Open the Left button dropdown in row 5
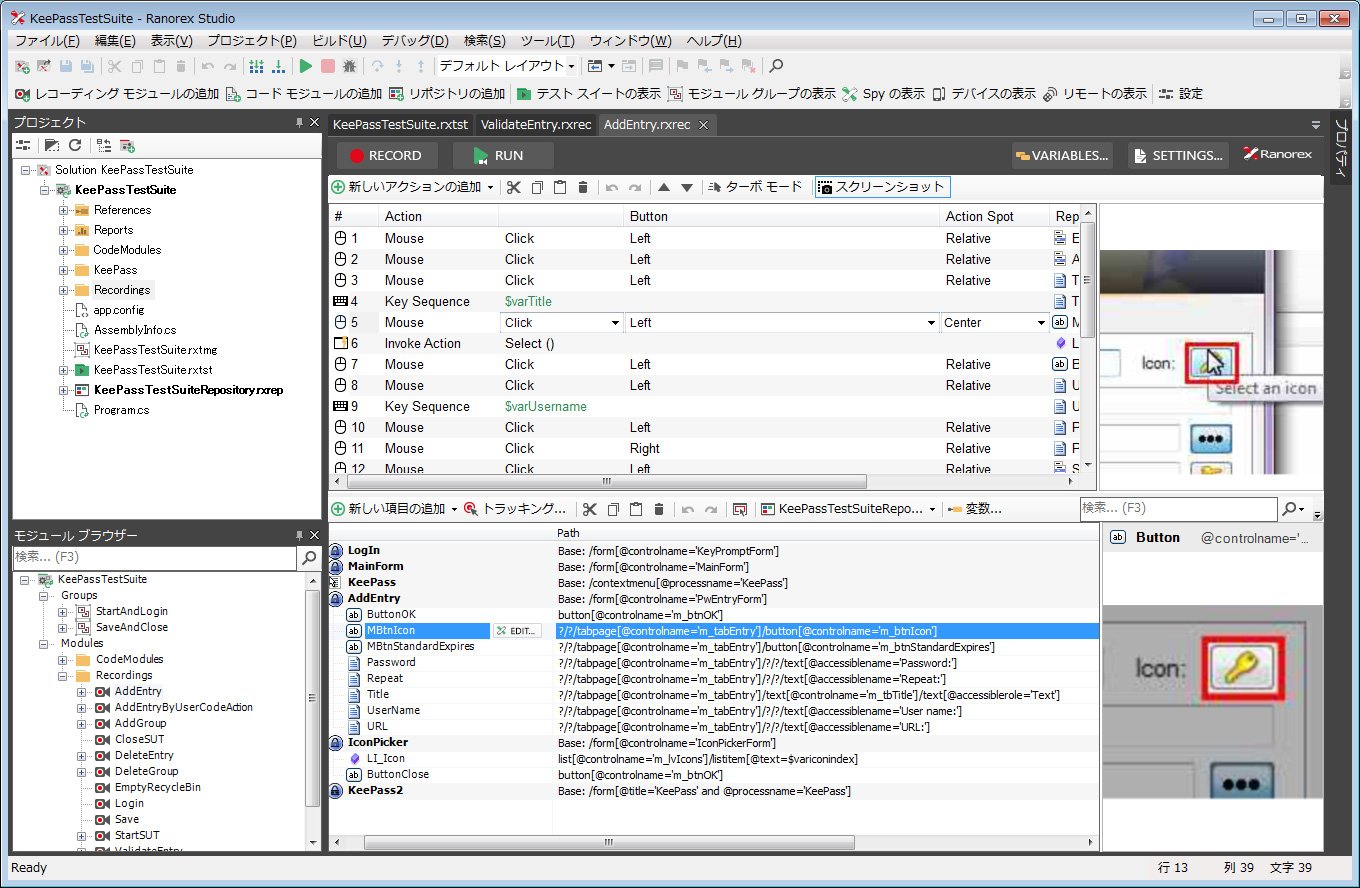1360x888 pixels. (931, 323)
